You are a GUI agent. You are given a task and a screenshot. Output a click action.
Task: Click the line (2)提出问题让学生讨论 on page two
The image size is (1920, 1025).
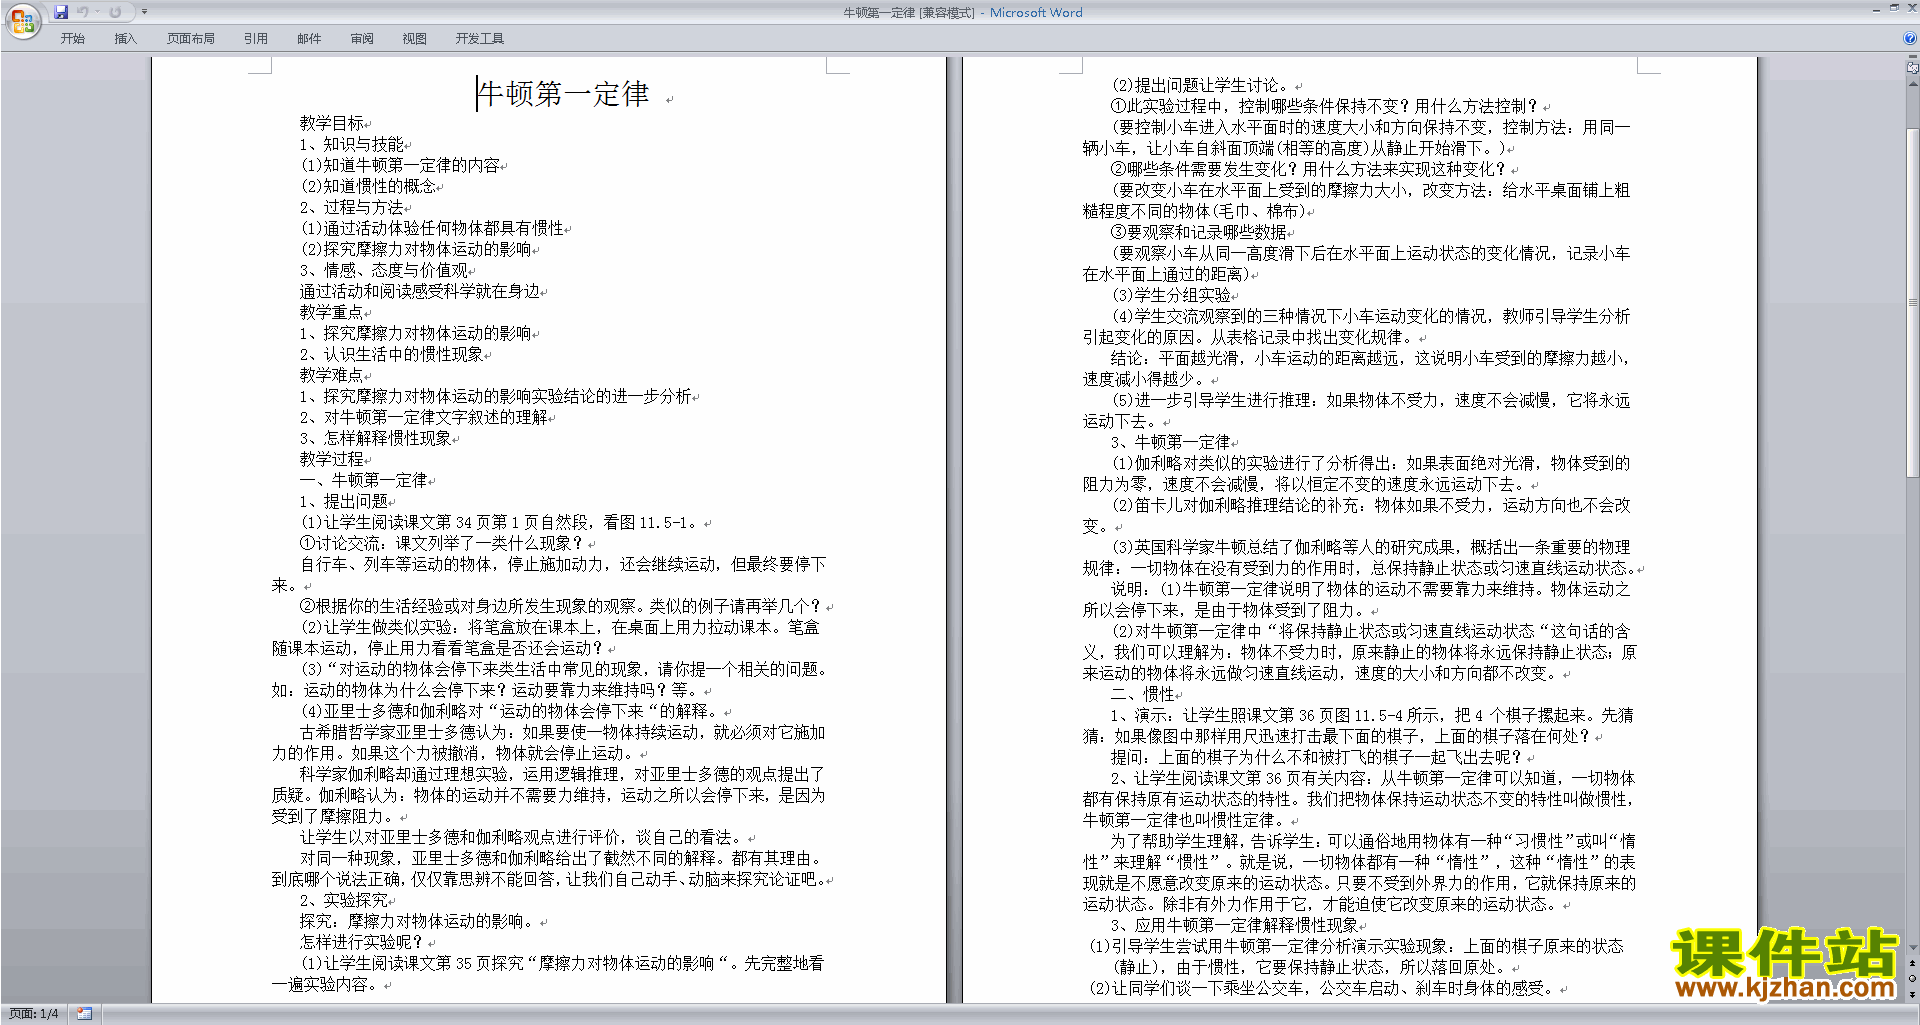point(1203,85)
